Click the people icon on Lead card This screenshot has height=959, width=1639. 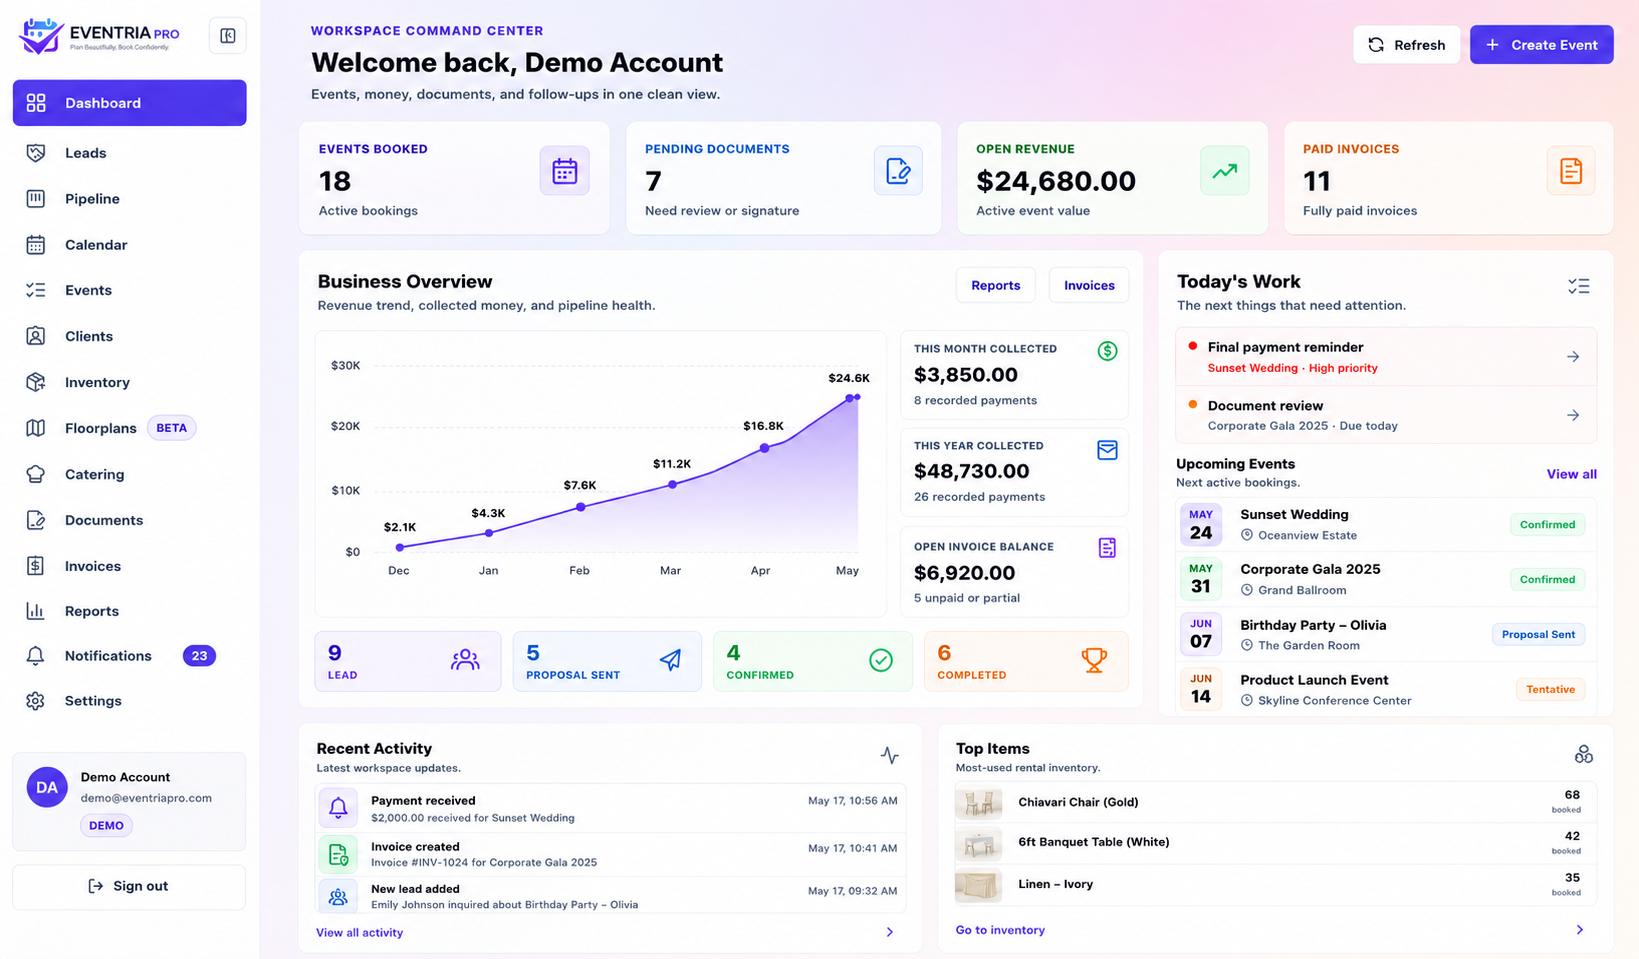[465, 660]
